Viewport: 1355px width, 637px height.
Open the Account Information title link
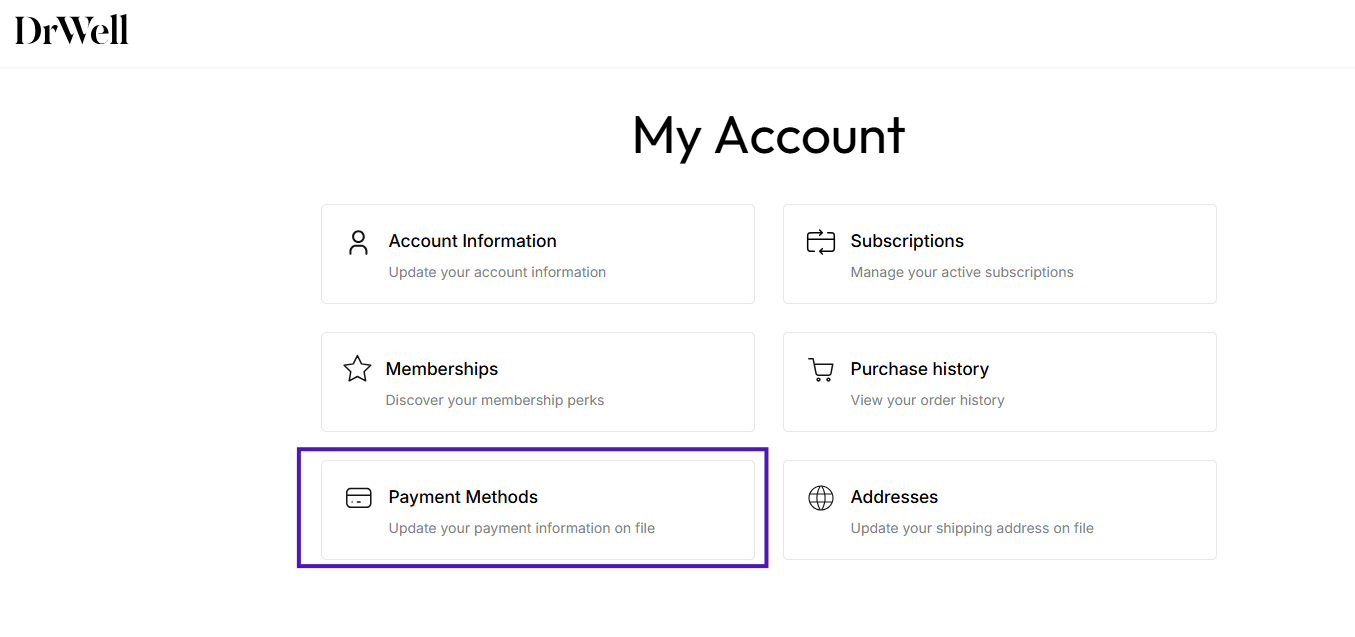coord(472,241)
